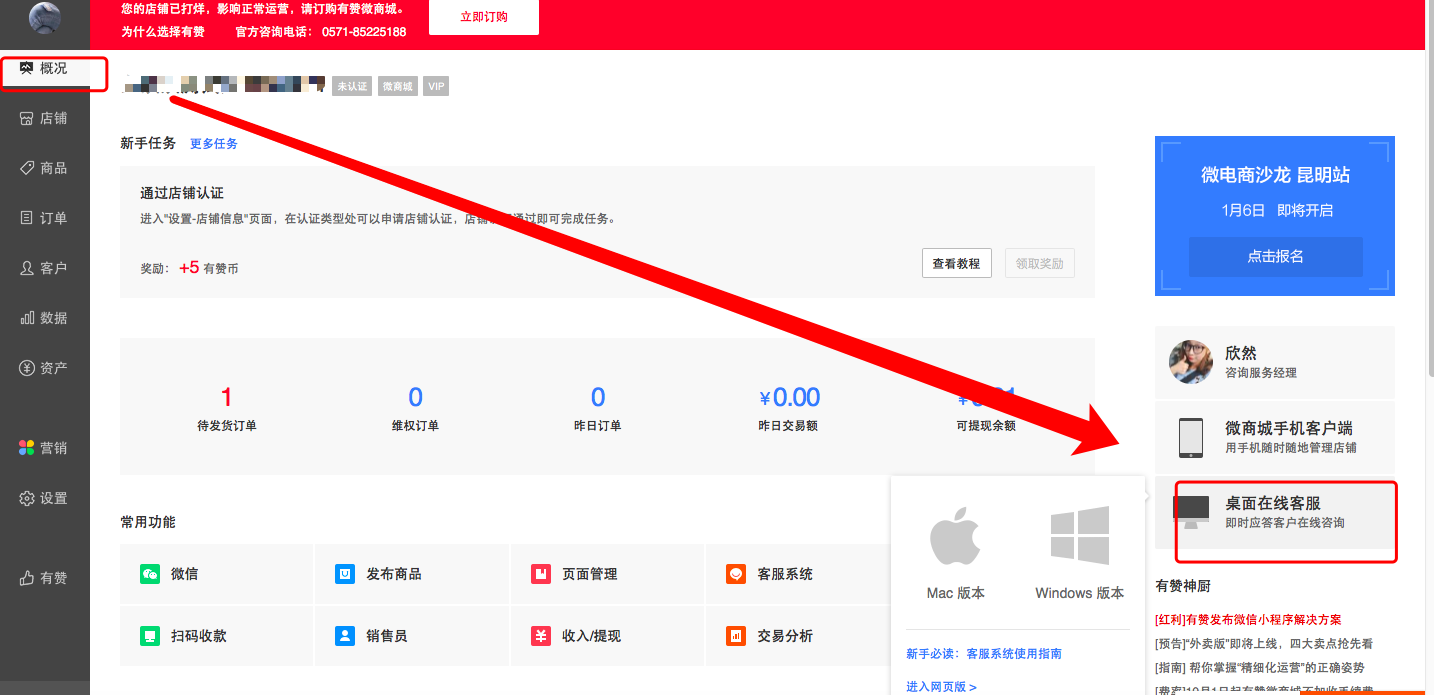
Task: Click the 收入/提现 yen icon
Action: pos(541,636)
